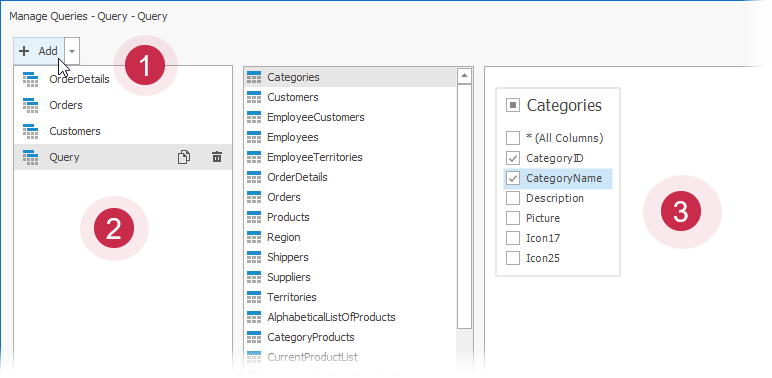Click the table icon beside Categories in the list
The width and height of the screenshot is (772, 378).
(x=254, y=77)
